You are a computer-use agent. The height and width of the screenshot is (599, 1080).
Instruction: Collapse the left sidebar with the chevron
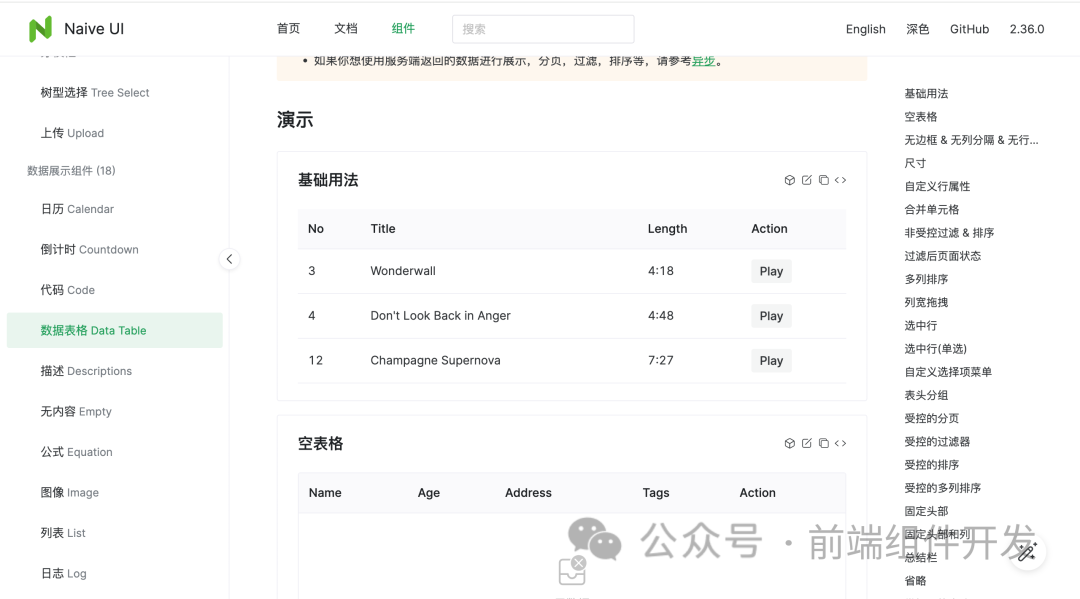click(229, 258)
